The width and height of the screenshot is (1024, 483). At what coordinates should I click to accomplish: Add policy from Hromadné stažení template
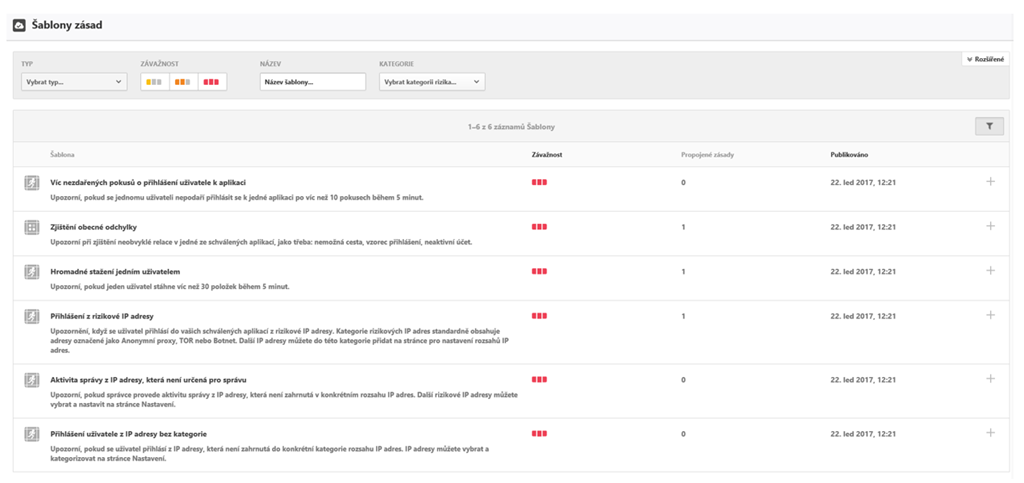(x=990, y=270)
